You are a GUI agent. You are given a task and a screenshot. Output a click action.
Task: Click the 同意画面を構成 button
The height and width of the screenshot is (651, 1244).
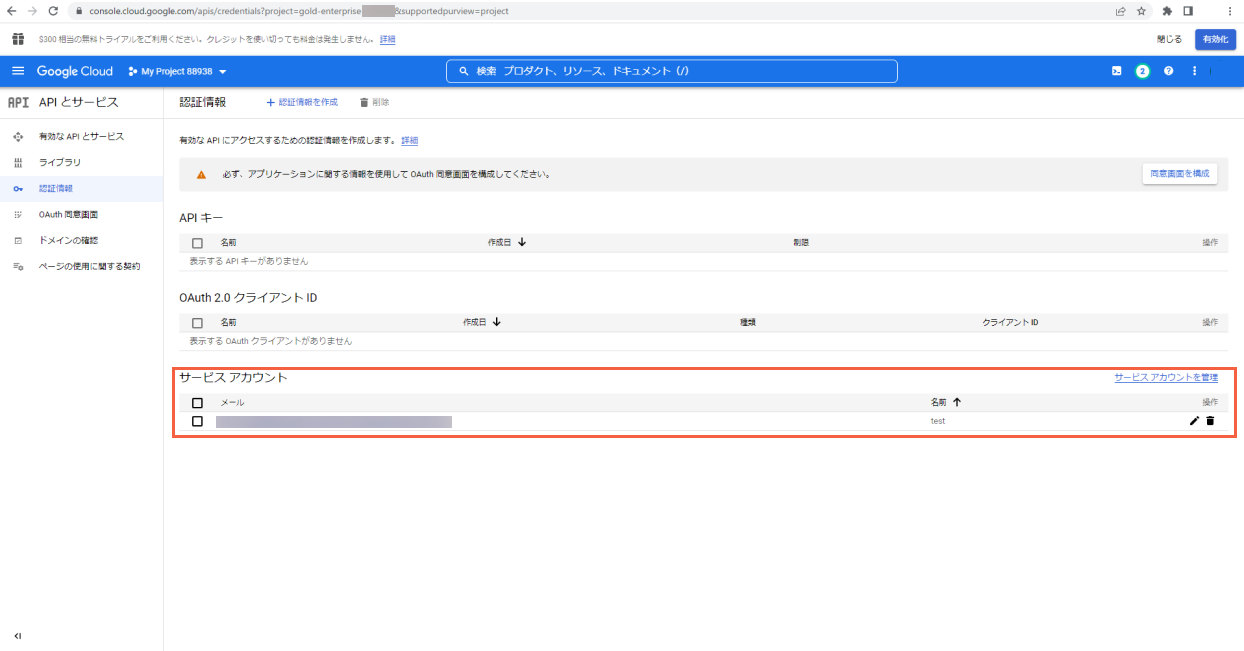(x=1179, y=174)
